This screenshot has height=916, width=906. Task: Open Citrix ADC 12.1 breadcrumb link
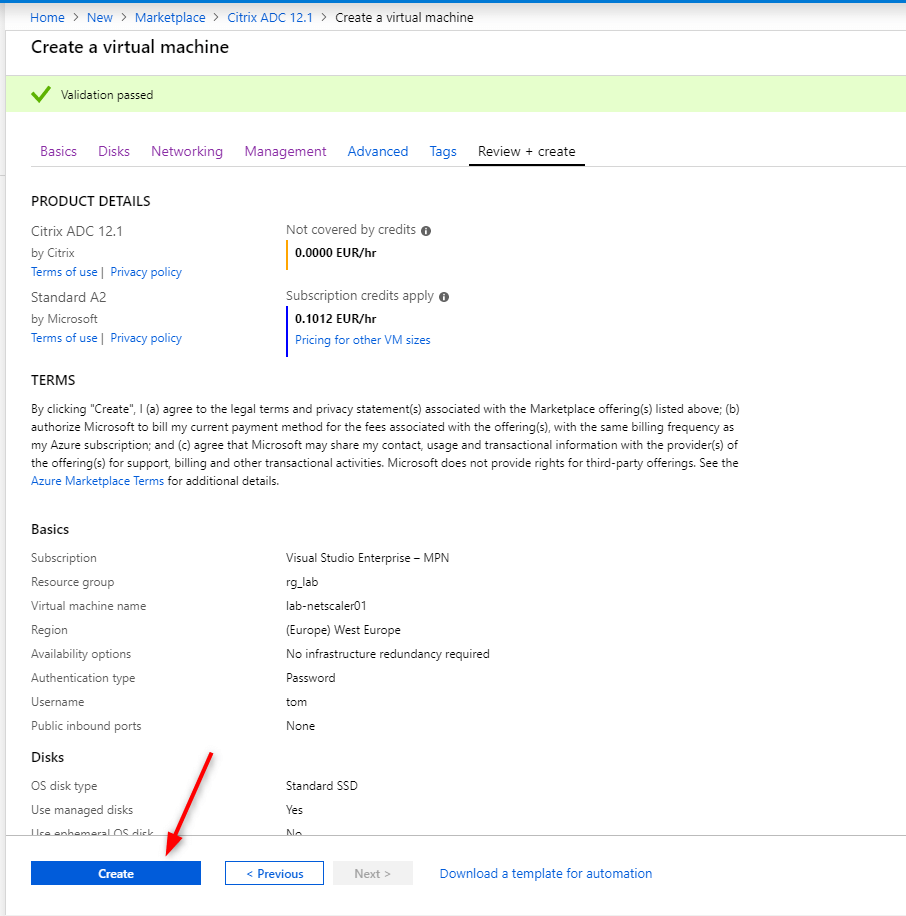(270, 18)
